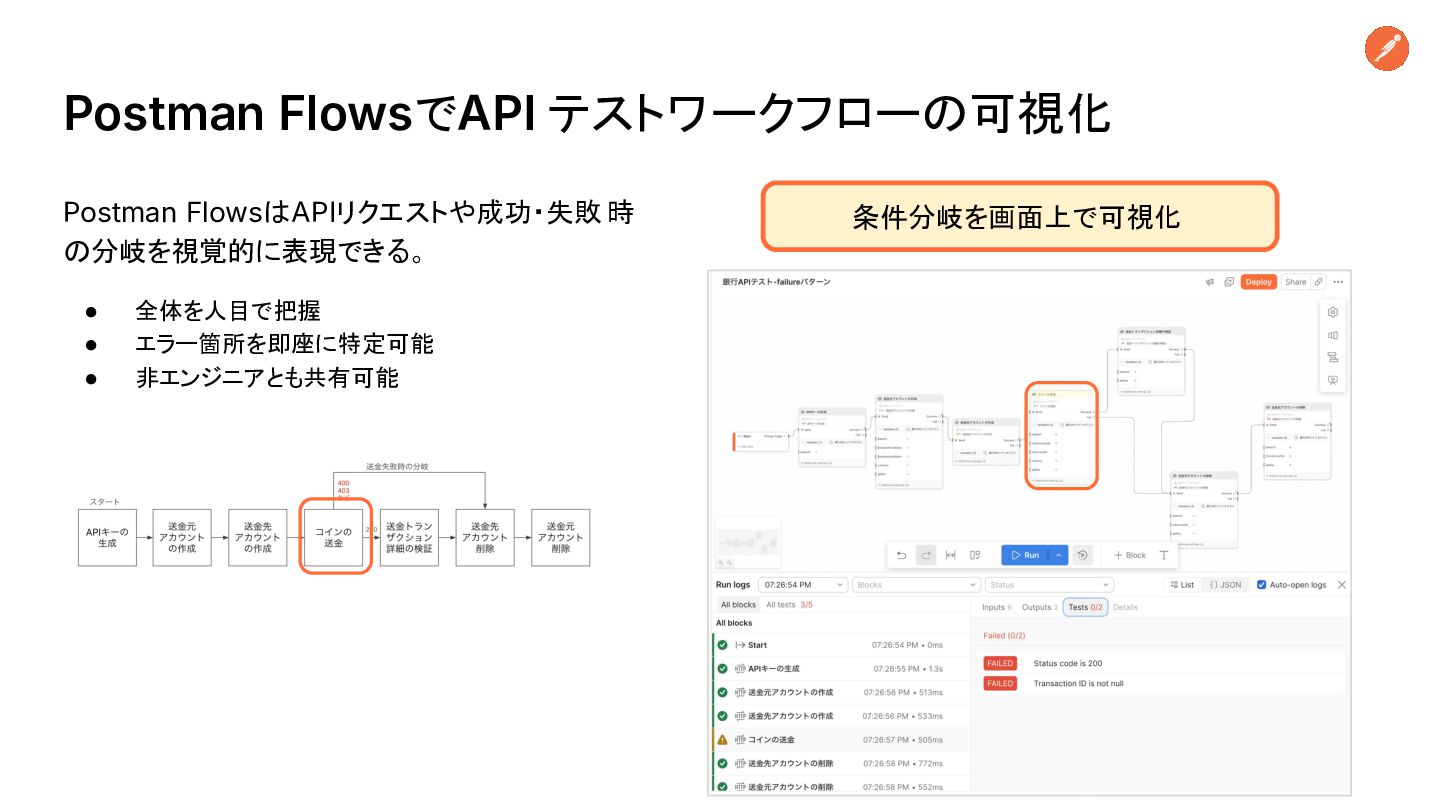The height and width of the screenshot is (810, 1440).
Task: Select the 送金元アカウントの作成 log row
Action: click(841, 692)
